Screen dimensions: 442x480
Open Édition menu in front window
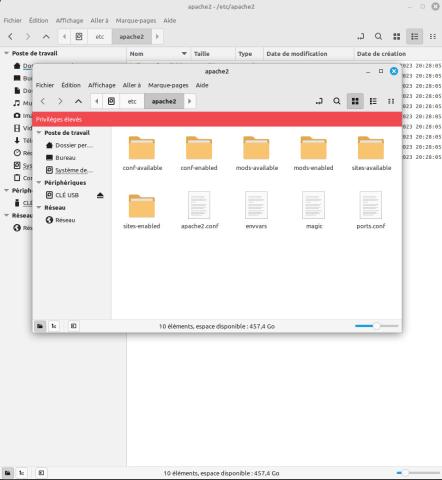pos(71,85)
